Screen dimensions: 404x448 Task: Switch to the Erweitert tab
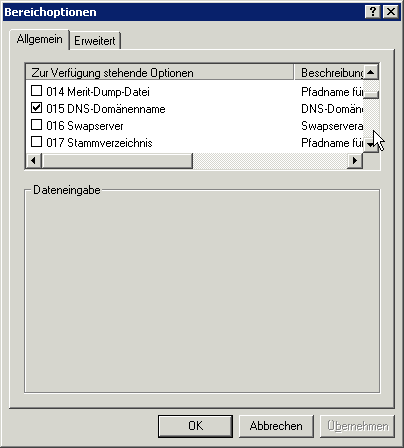coord(95,41)
